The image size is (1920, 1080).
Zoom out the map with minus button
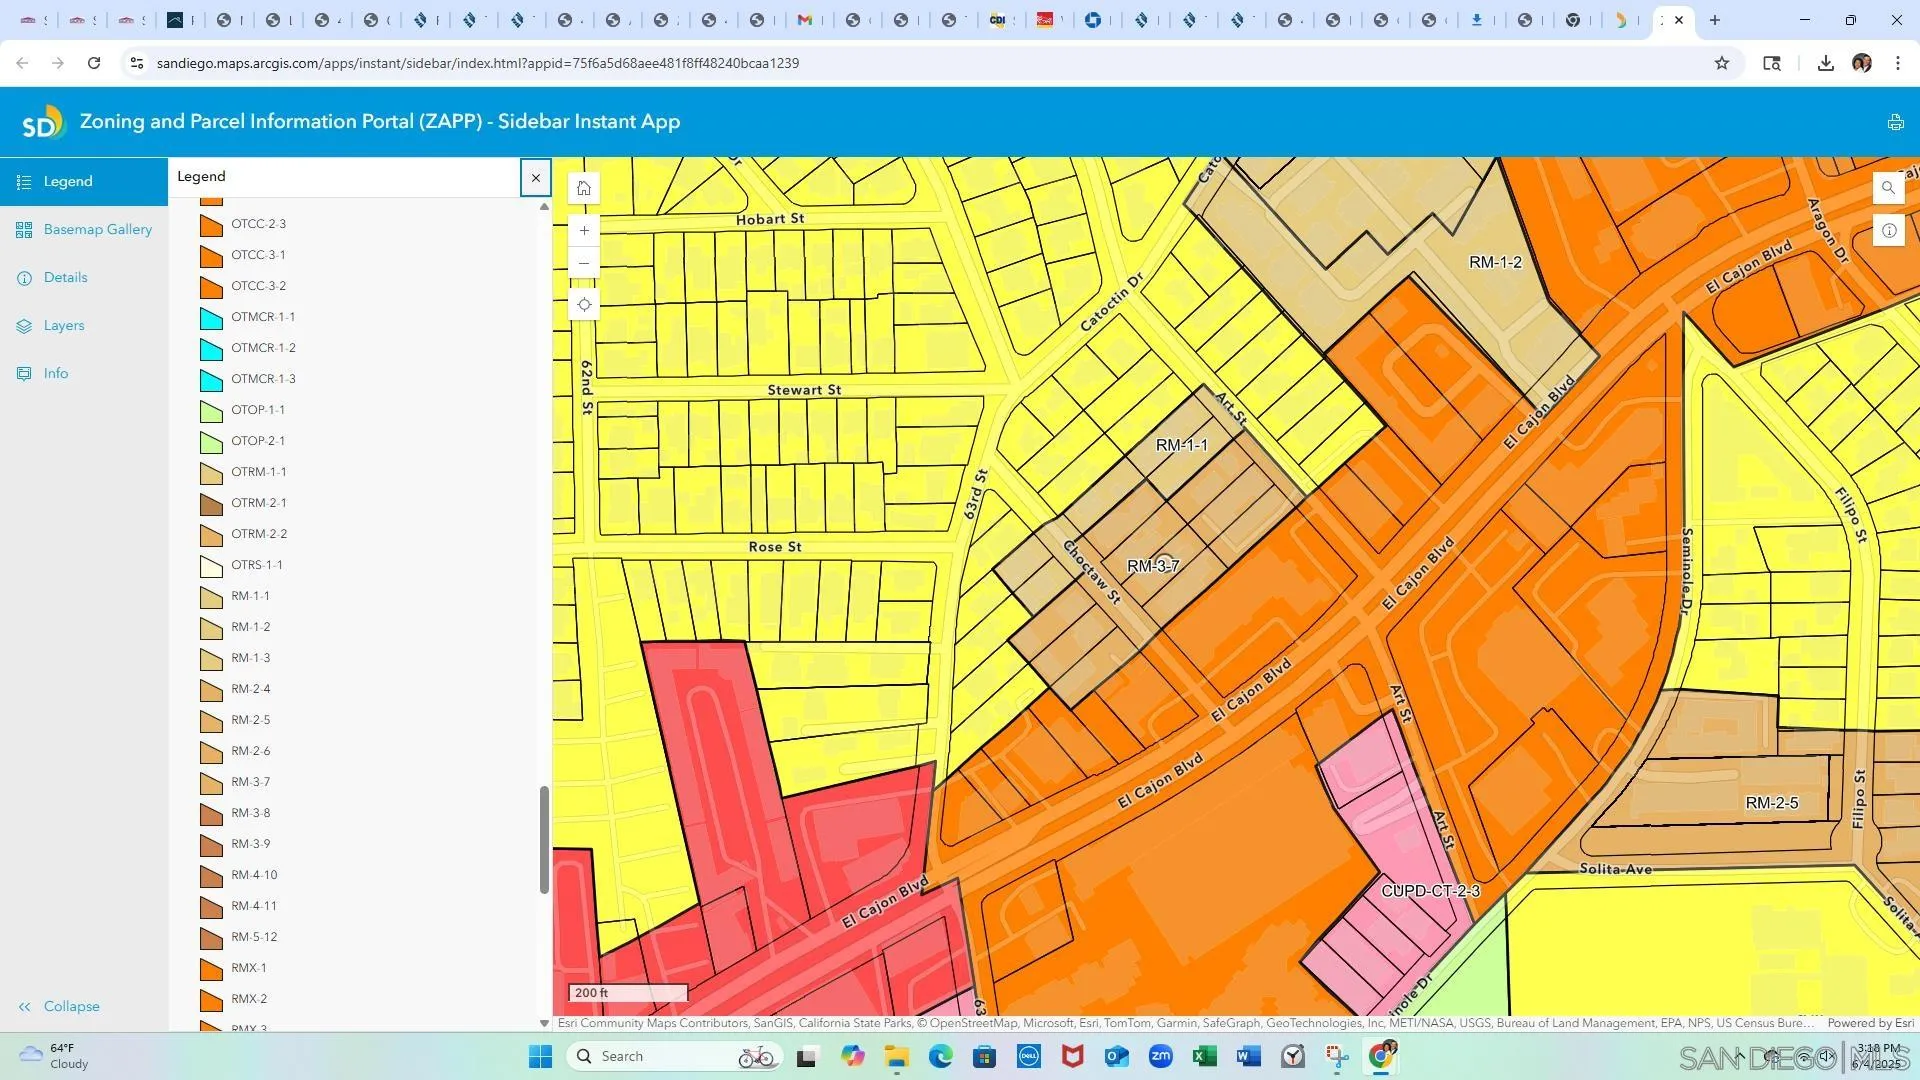[x=584, y=264]
